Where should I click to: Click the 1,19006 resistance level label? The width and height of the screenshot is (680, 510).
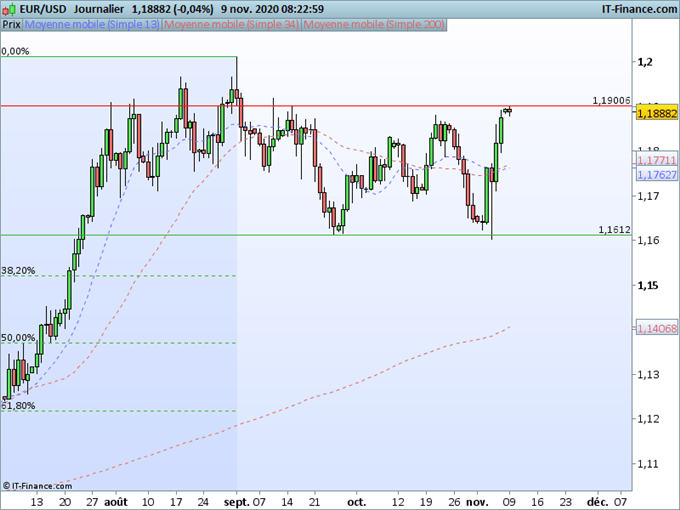(x=611, y=101)
